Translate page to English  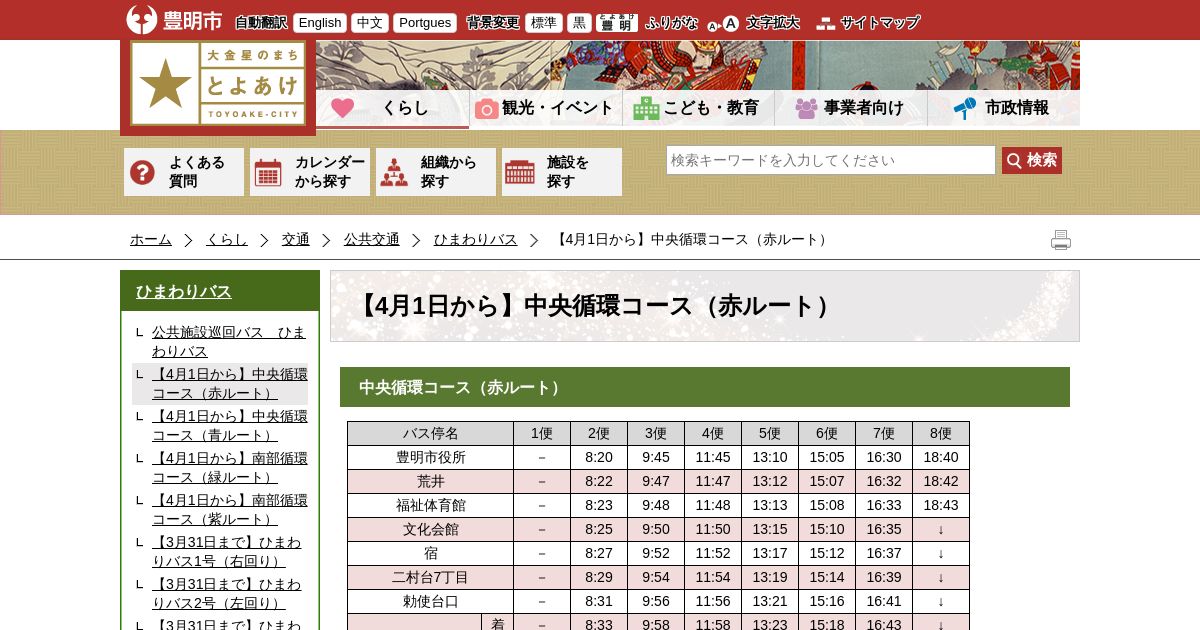click(x=320, y=22)
